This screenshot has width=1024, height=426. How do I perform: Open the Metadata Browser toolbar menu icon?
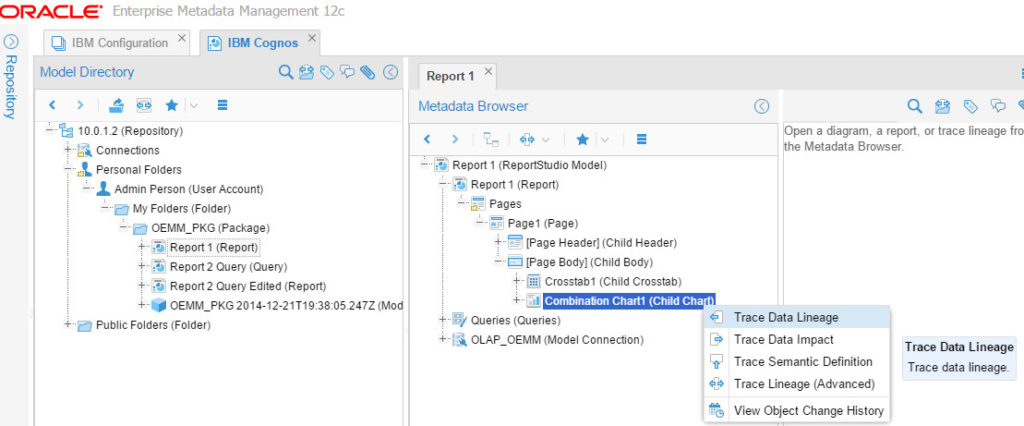pyautogui.click(x=641, y=139)
